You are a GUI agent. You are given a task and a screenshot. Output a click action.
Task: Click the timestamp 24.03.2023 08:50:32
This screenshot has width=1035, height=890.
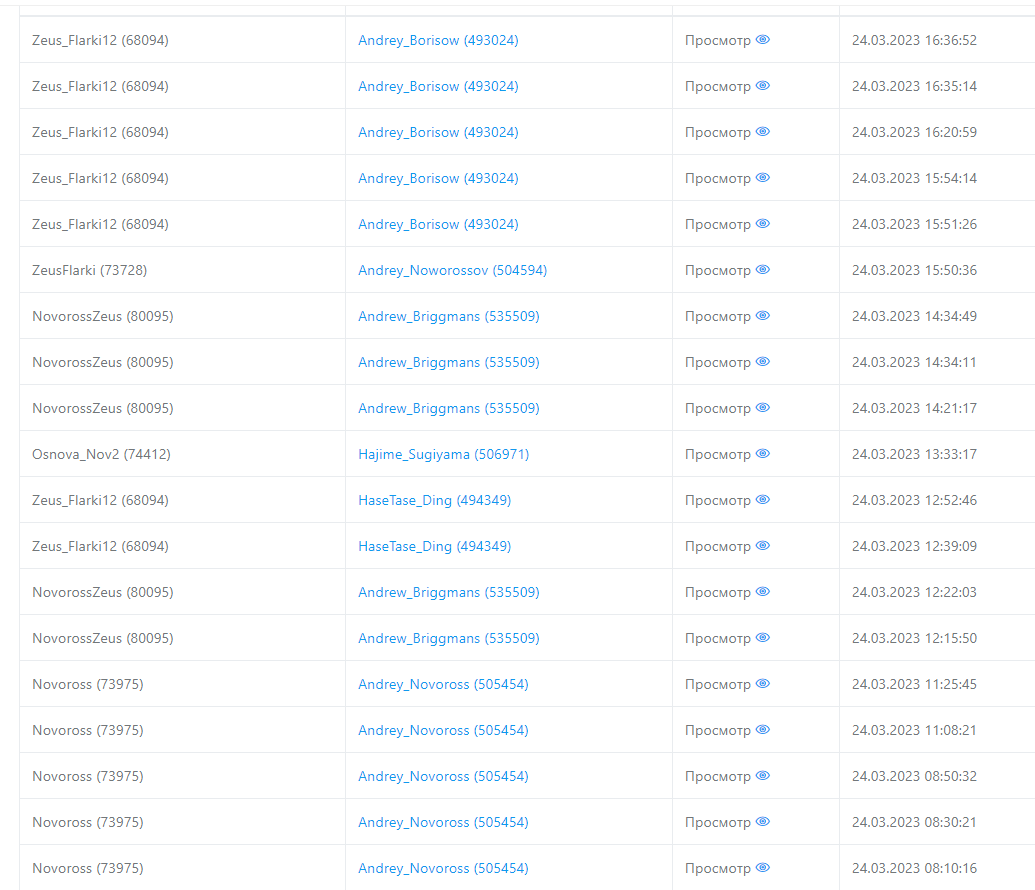click(914, 776)
